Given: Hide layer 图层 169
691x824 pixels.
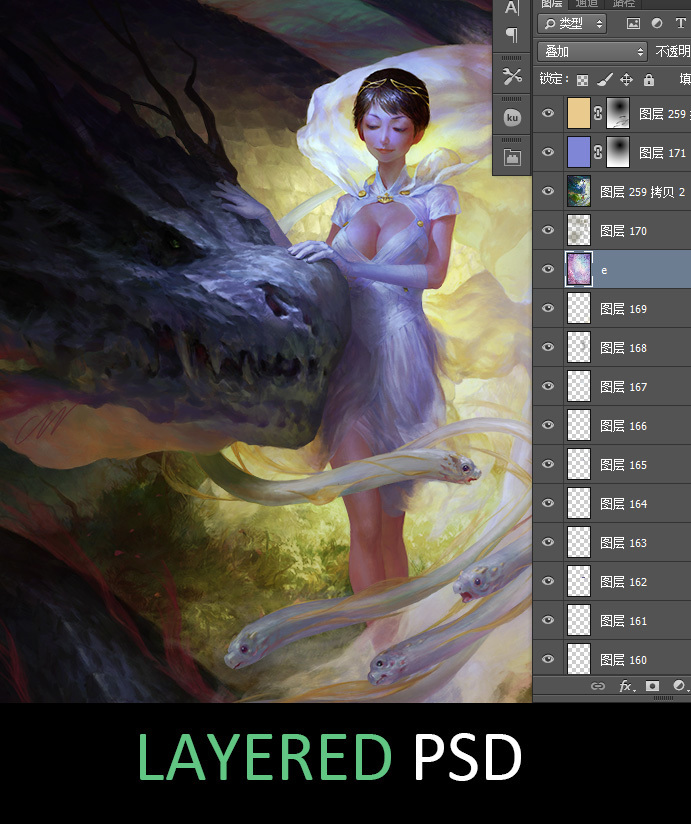Looking at the screenshot, I should click(x=548, y=308).
